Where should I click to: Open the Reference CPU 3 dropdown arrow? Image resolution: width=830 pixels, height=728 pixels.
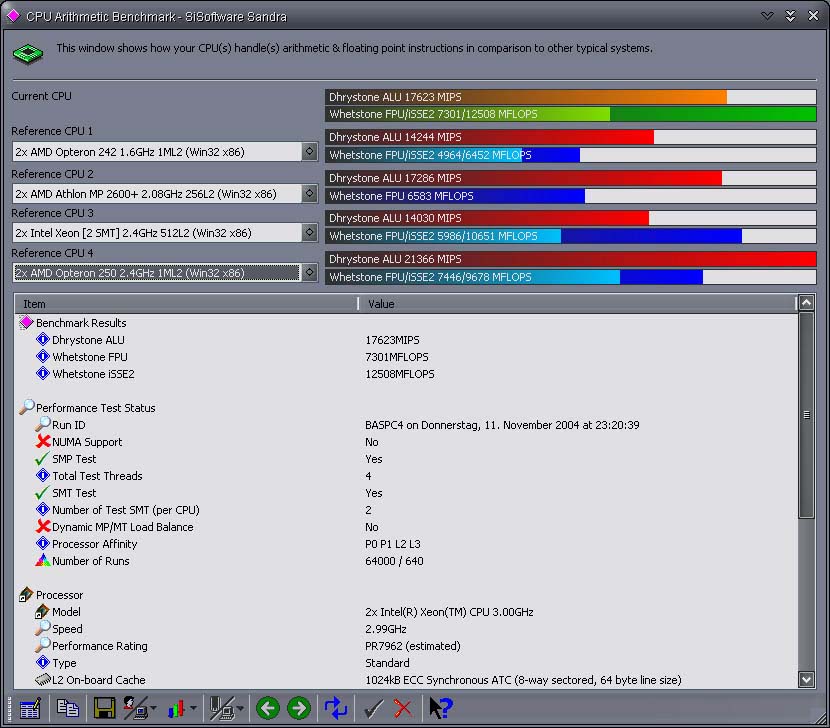coord(310,232)
